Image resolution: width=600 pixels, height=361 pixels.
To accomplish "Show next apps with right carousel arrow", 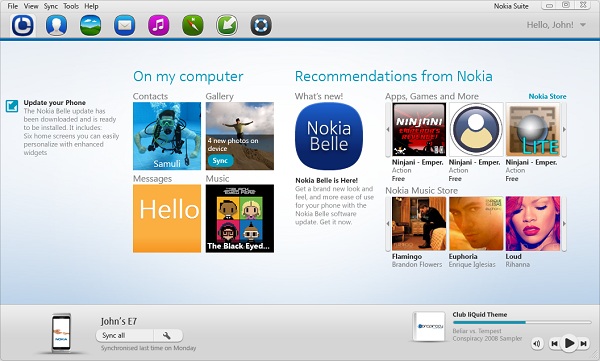I will point(564,130).
